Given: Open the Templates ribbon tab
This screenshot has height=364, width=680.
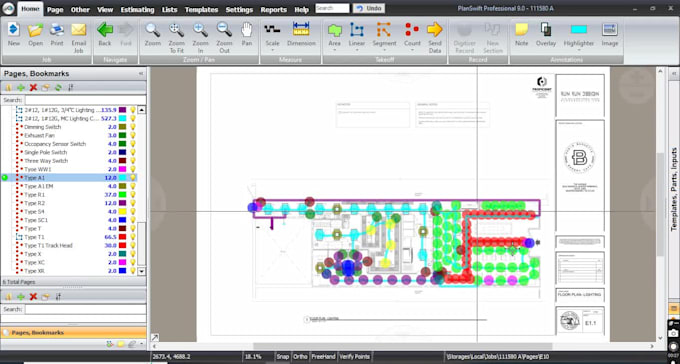Looking at the screenshot, I should (201, 10).
